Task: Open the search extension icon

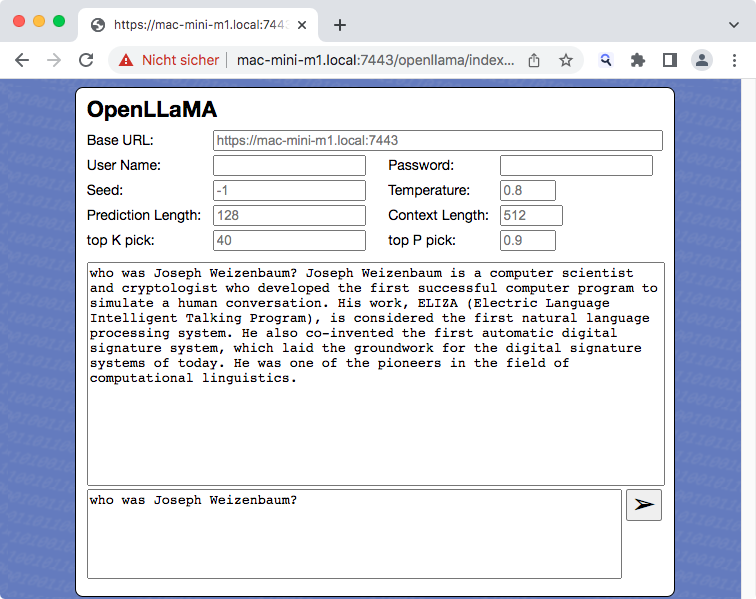Action: tap(606, 60)
